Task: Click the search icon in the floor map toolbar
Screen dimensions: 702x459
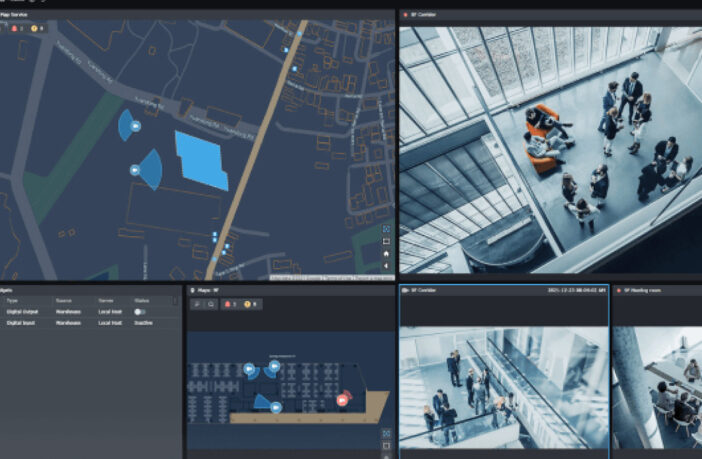Action: click(x=211, y=305)
